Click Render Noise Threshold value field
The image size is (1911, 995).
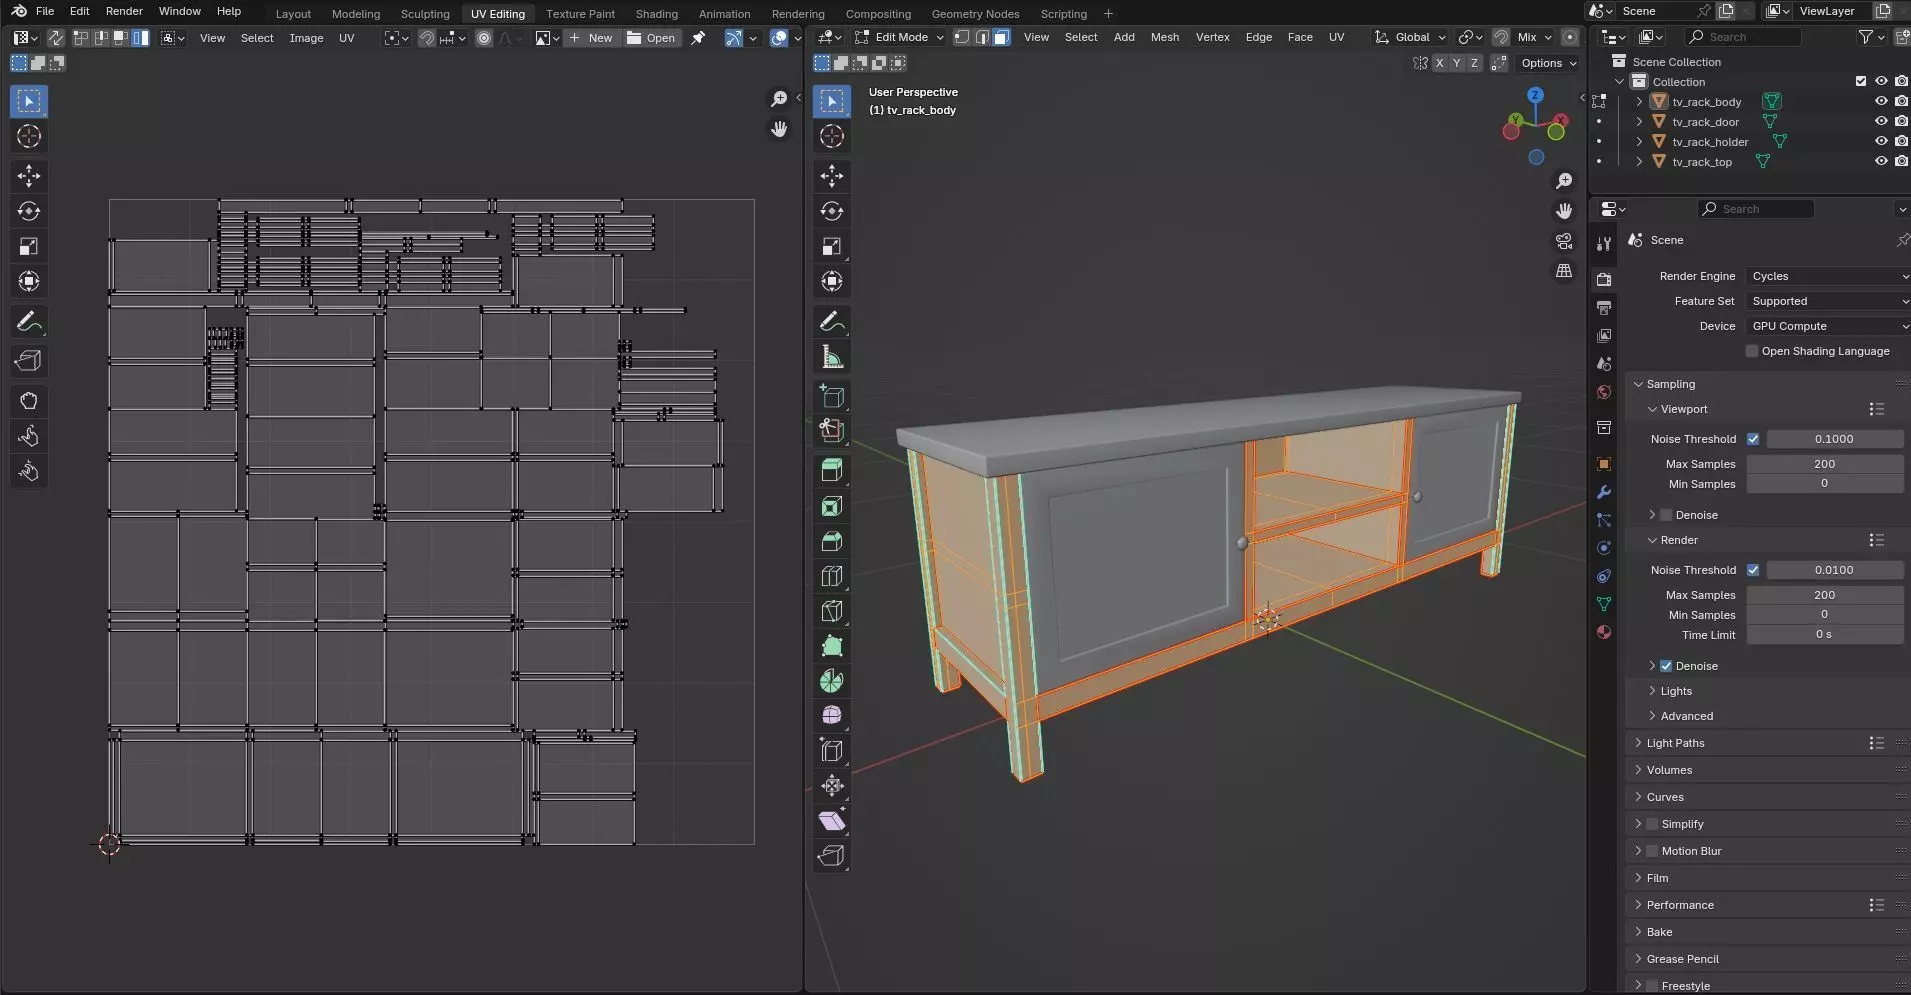[1834, 570]
